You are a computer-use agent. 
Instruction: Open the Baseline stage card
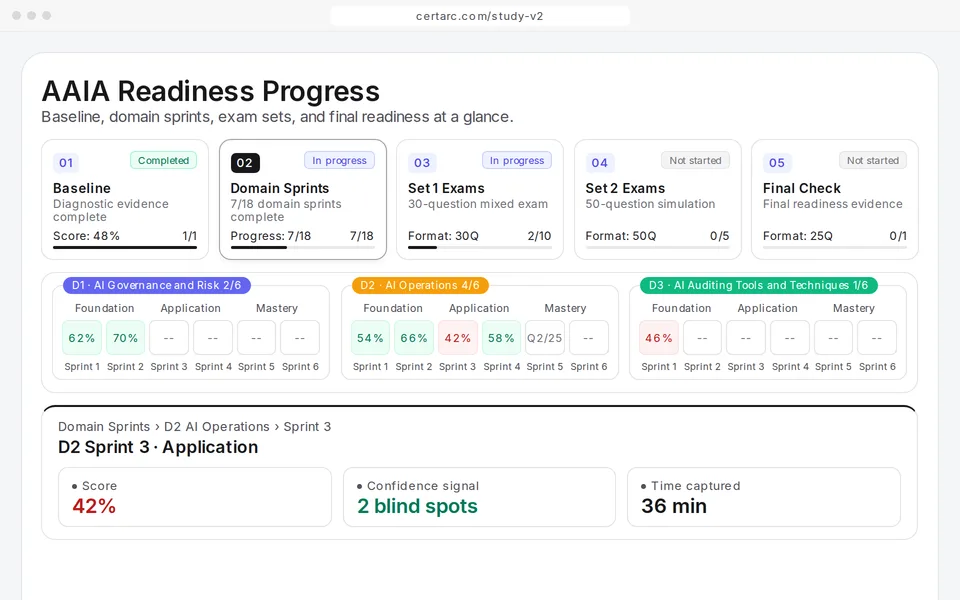tap(125, 200)
